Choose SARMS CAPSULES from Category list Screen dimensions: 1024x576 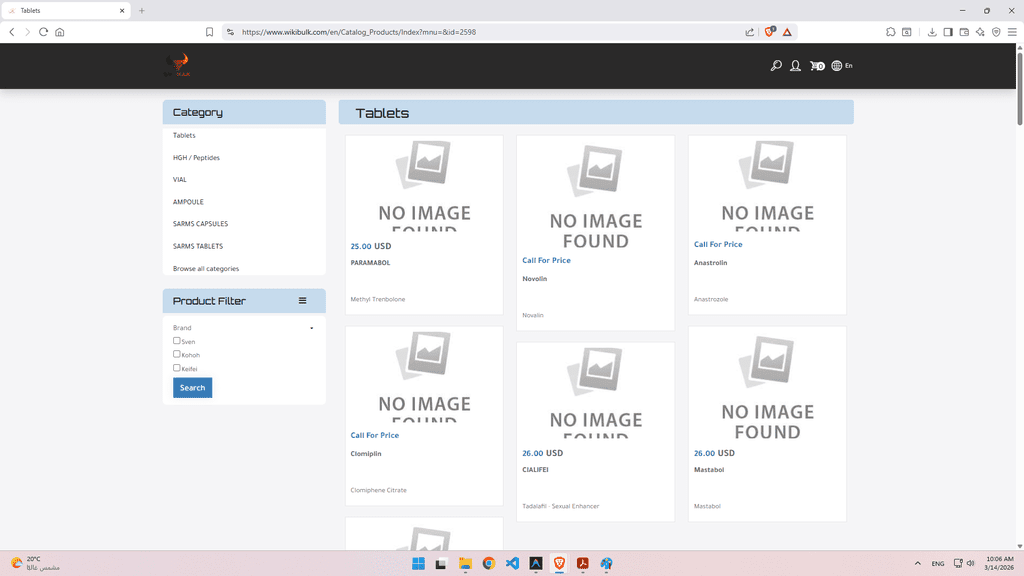[x=200, y=224]
